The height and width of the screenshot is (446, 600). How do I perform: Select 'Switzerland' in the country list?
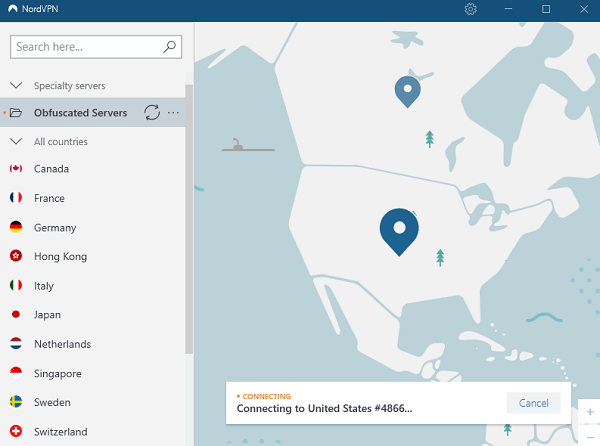click(x=60, y=431)
